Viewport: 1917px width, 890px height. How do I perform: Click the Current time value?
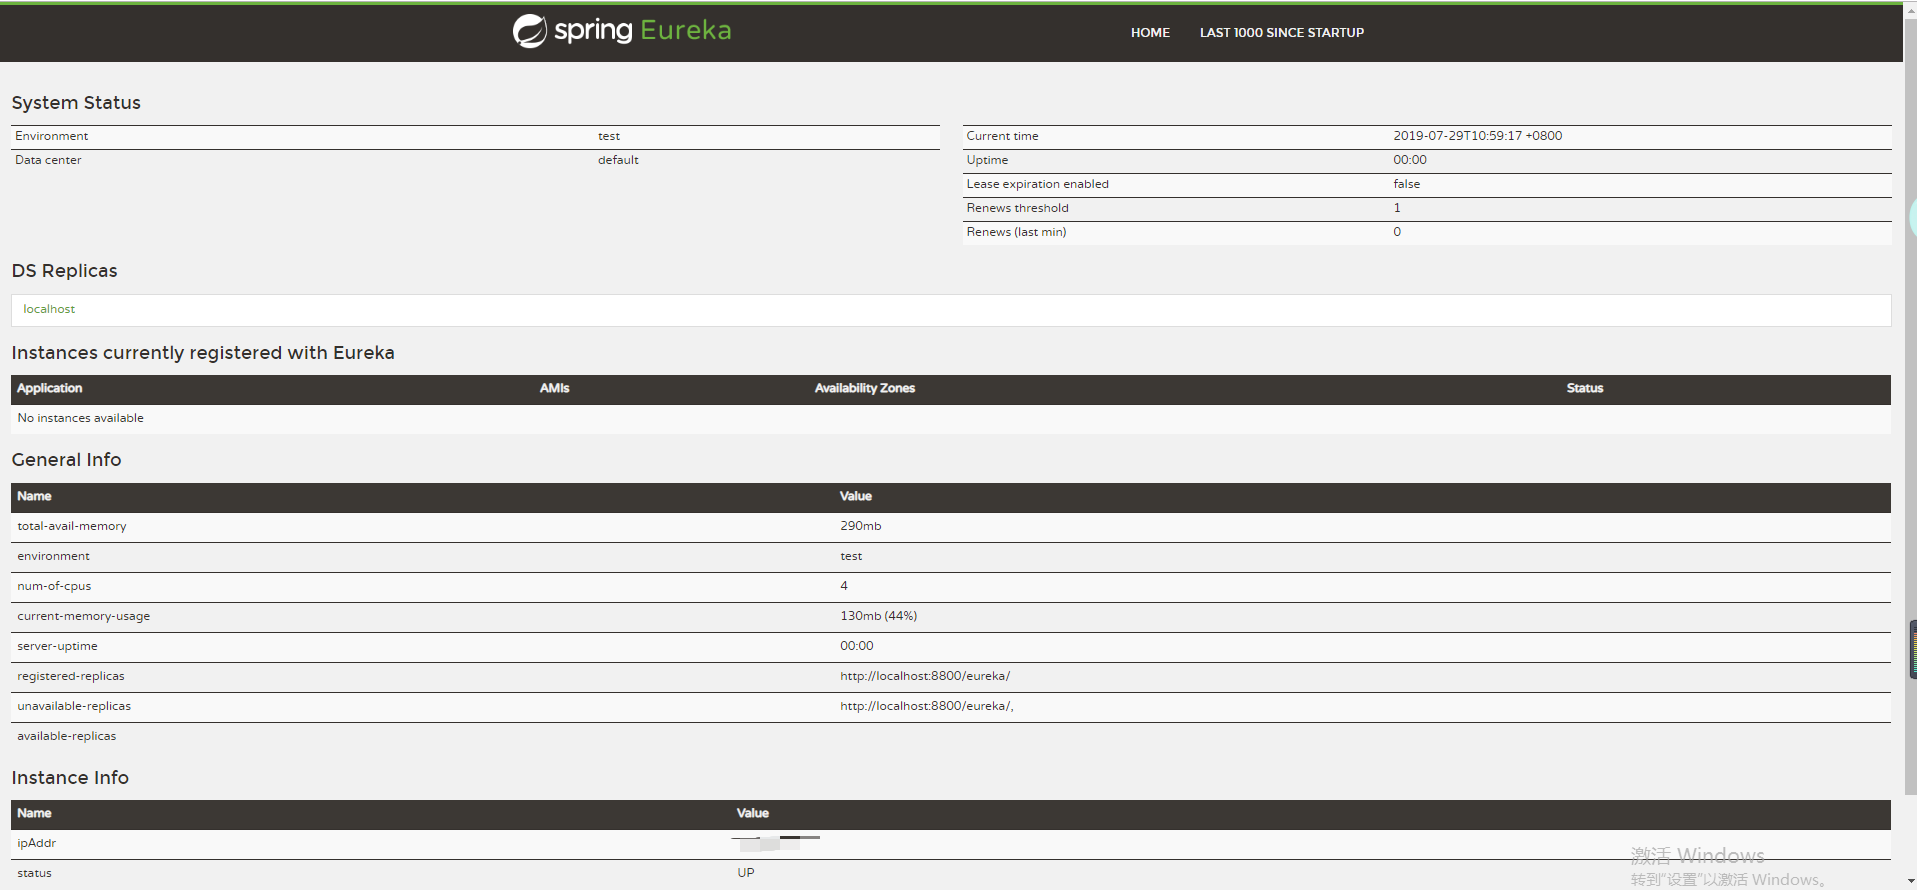tap(1477, 136)
